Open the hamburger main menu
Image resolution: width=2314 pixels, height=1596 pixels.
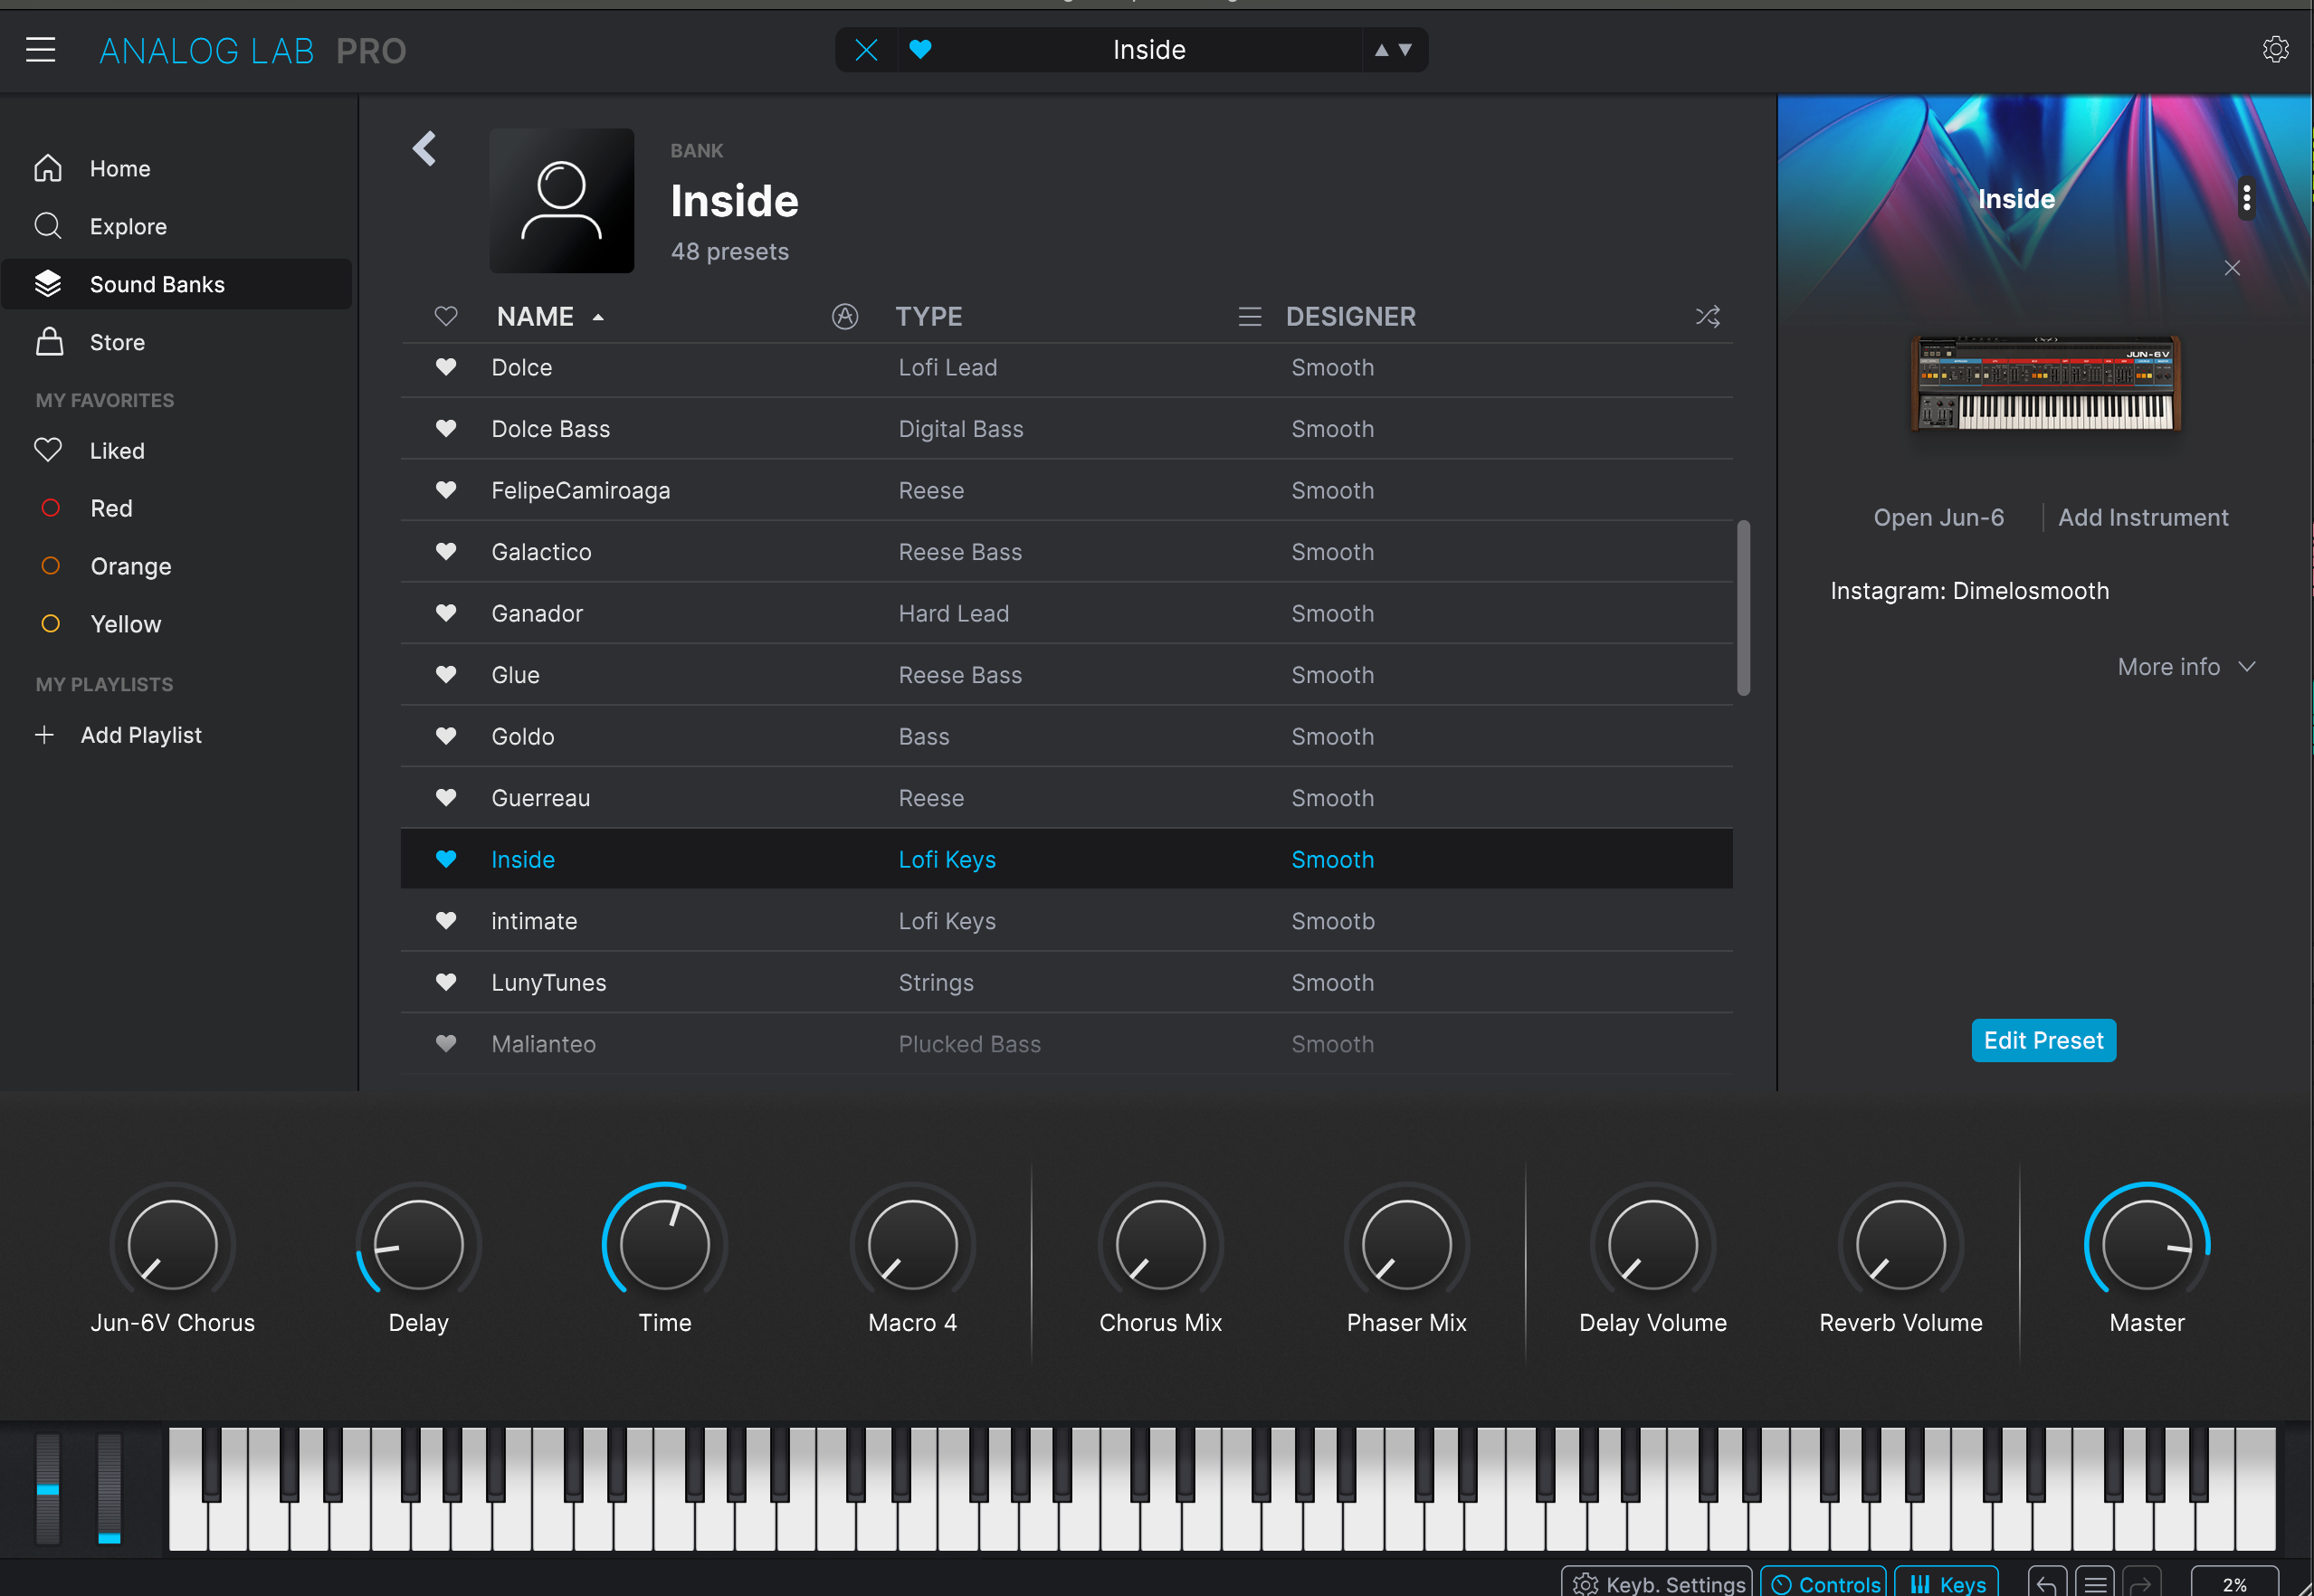[x=40, y=49]
